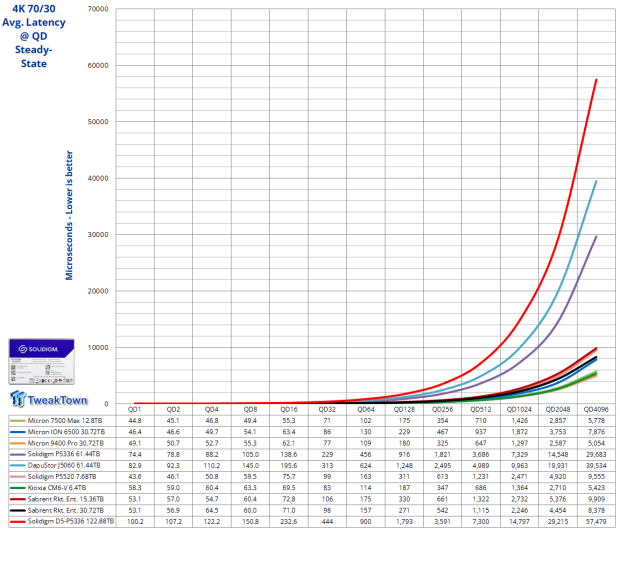The image size is (620, 568).
Task: Click the QD64 column header
Action: point(365,409)
